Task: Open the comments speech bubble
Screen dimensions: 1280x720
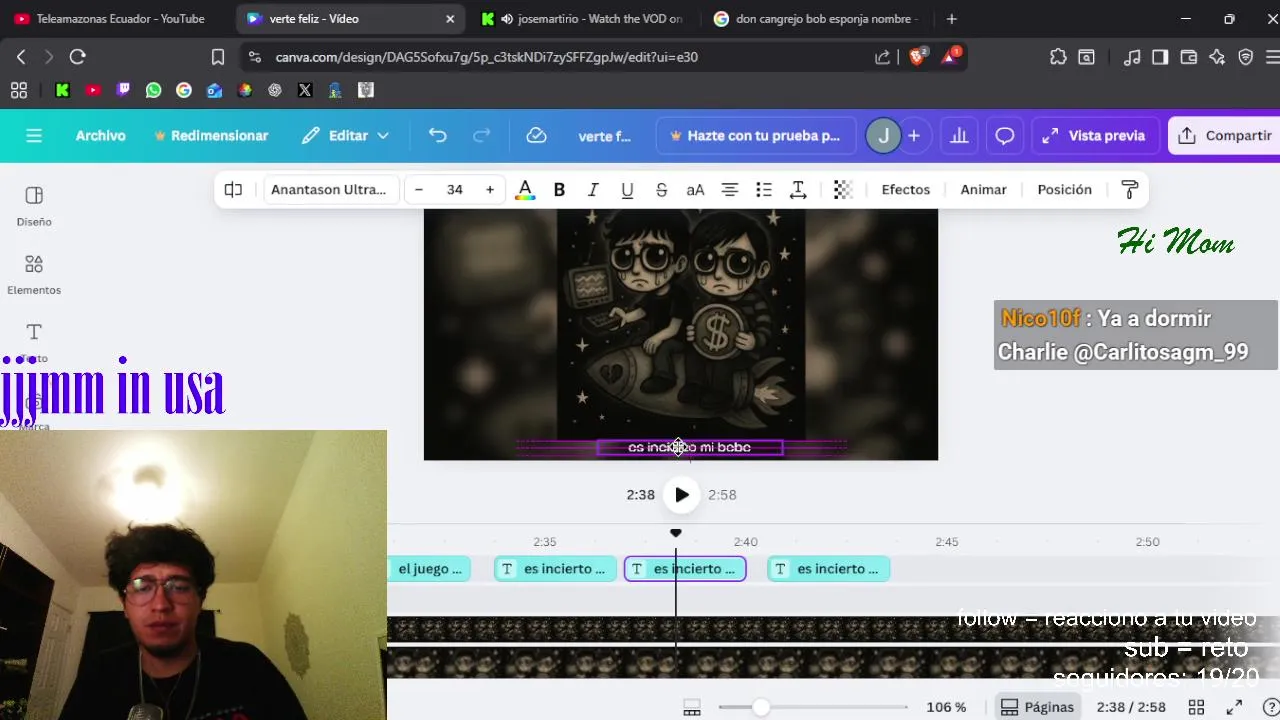Action: pyautogui.click(x=1005, y=136)
